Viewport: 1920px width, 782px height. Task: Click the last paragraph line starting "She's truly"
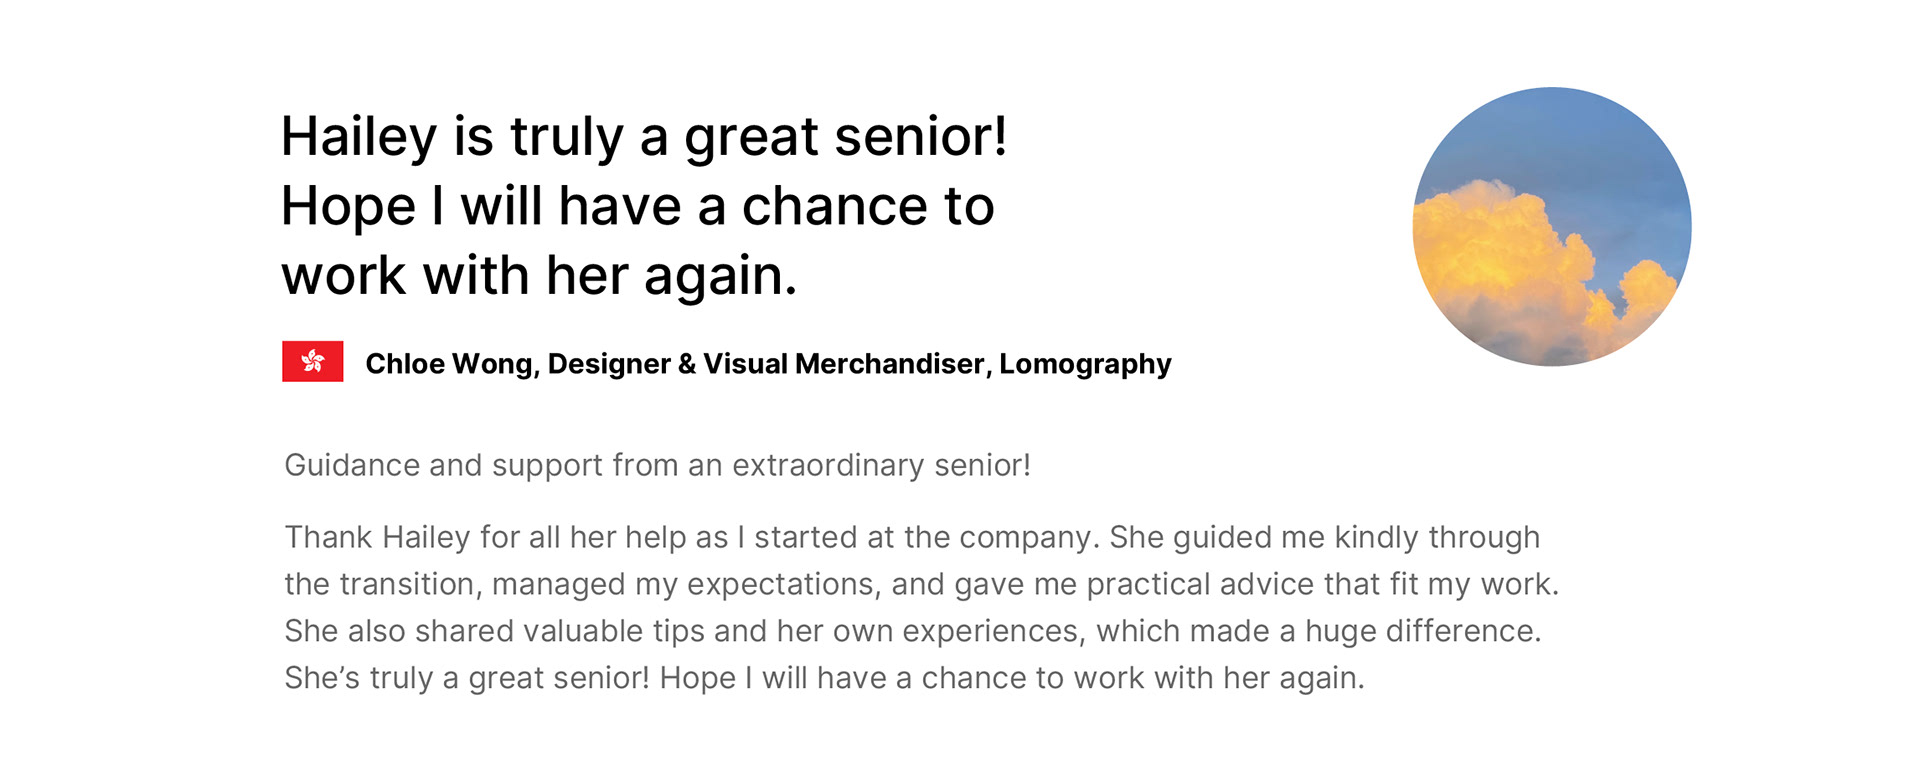pos(824,679)
